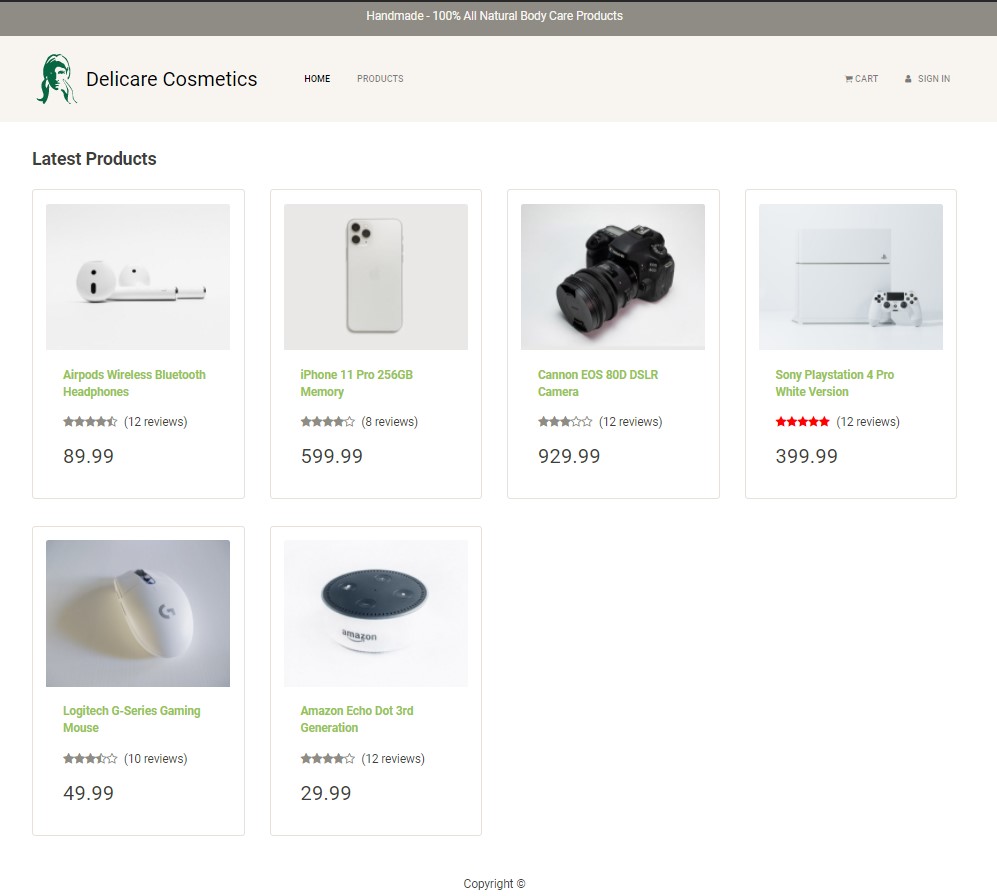Screen dimensions: 997x896
Task: Click the iPhone 11 Pro star rating
Action: [x=327, y=422]
